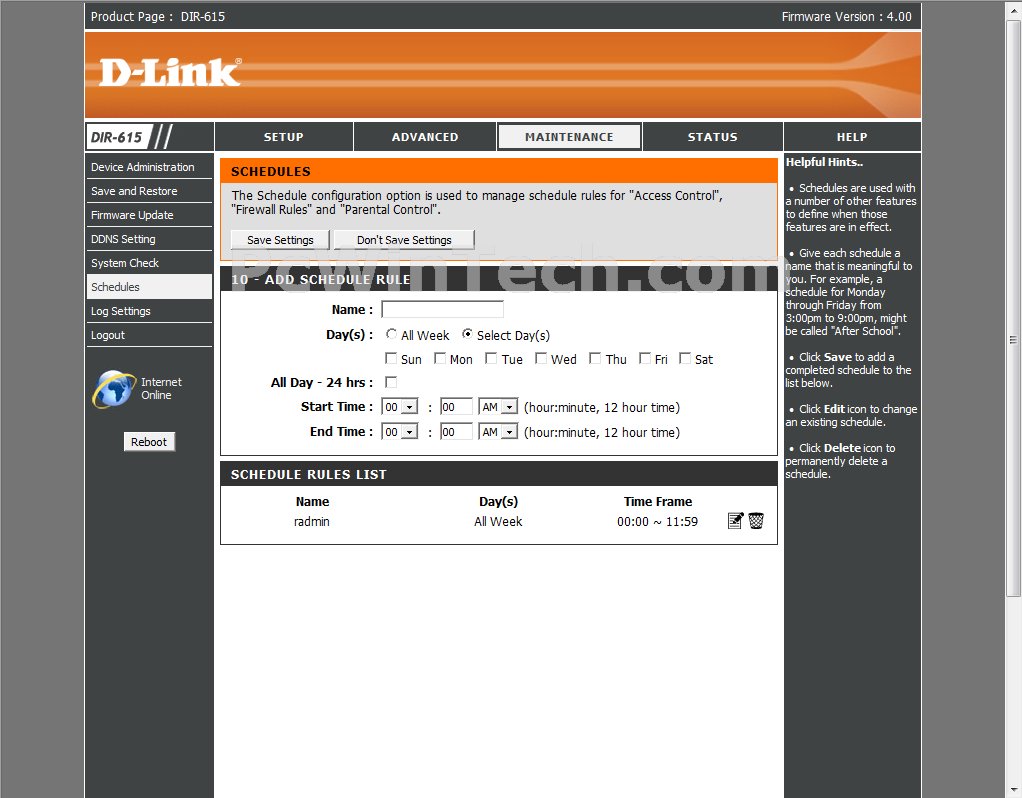
Task: Open Device Administration in sidebar
Action: pos(149,167)
